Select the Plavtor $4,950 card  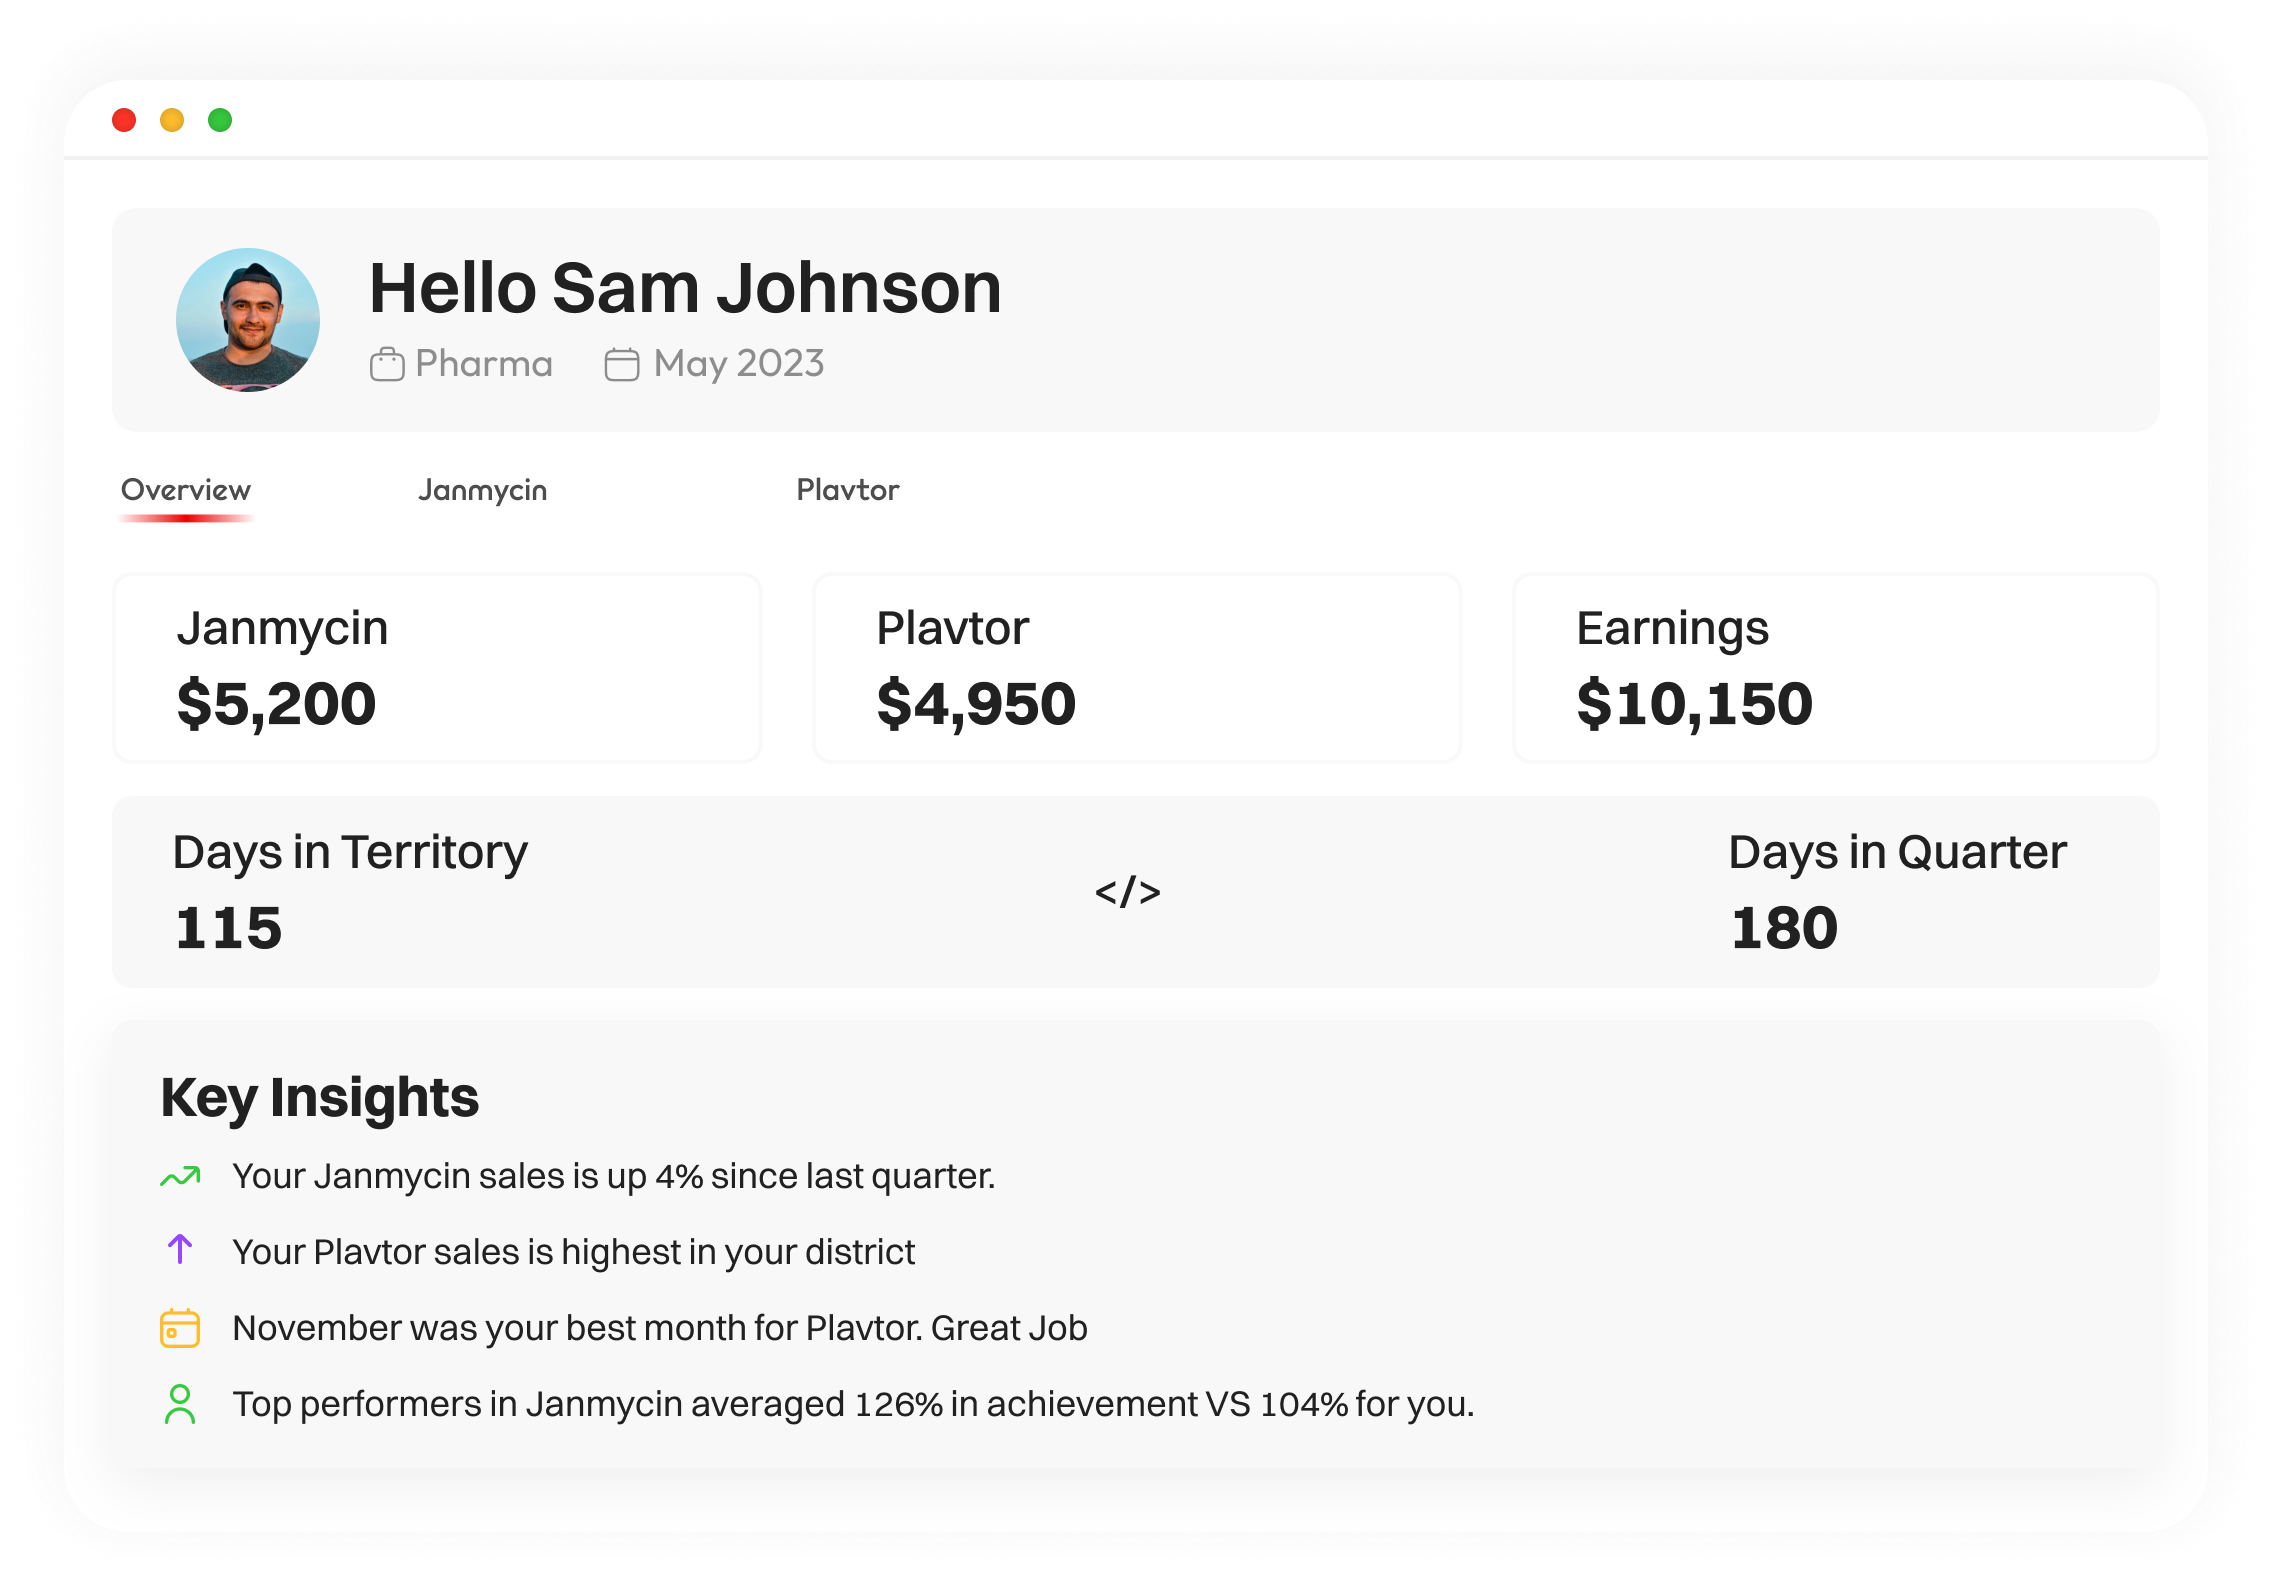1136,668
